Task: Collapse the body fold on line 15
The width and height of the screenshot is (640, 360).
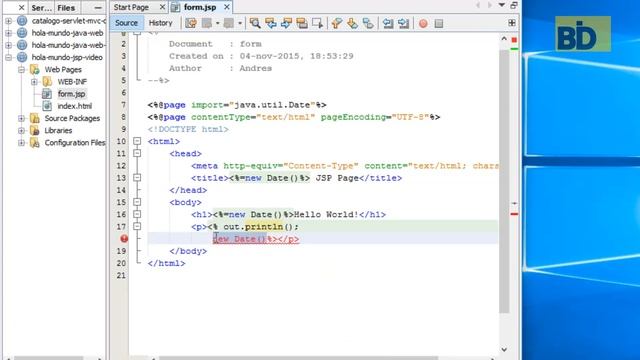Action: tap(137, 202)
